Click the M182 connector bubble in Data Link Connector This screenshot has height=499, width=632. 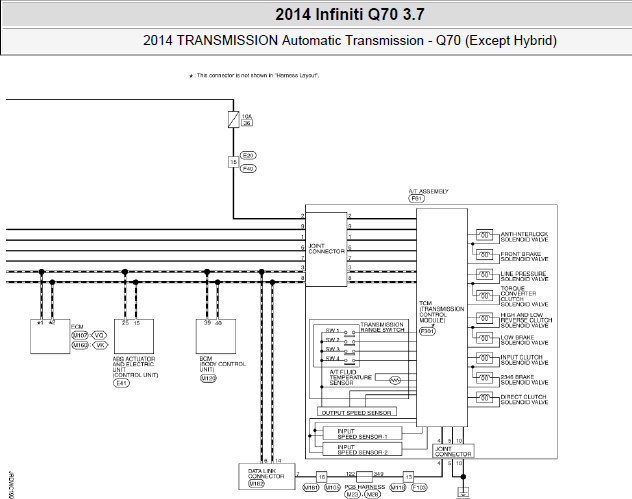256,483
